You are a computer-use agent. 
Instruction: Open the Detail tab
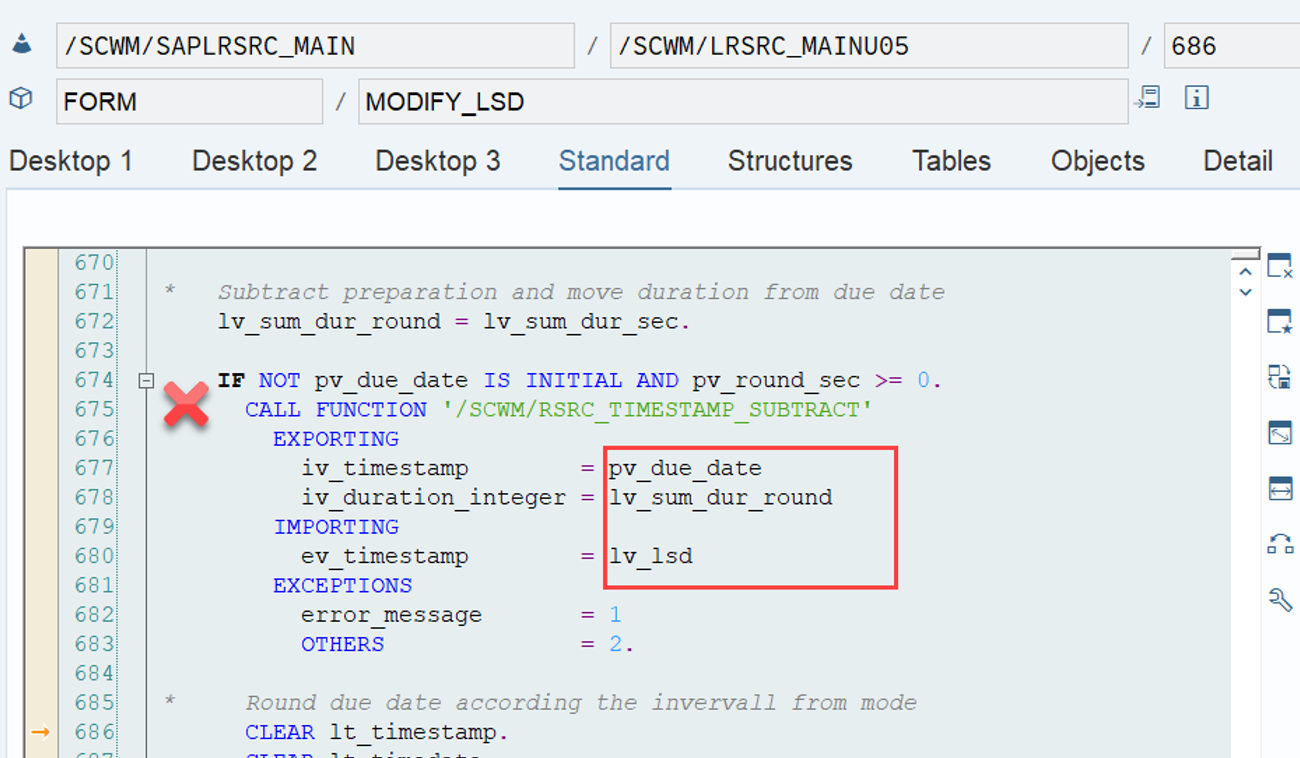(x=1238, y=161)
